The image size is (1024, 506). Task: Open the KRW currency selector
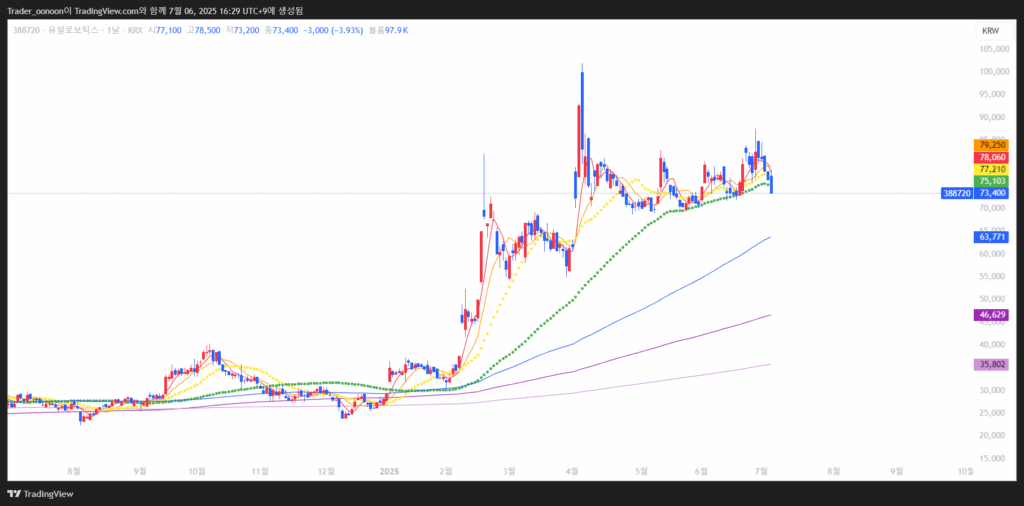990,31
